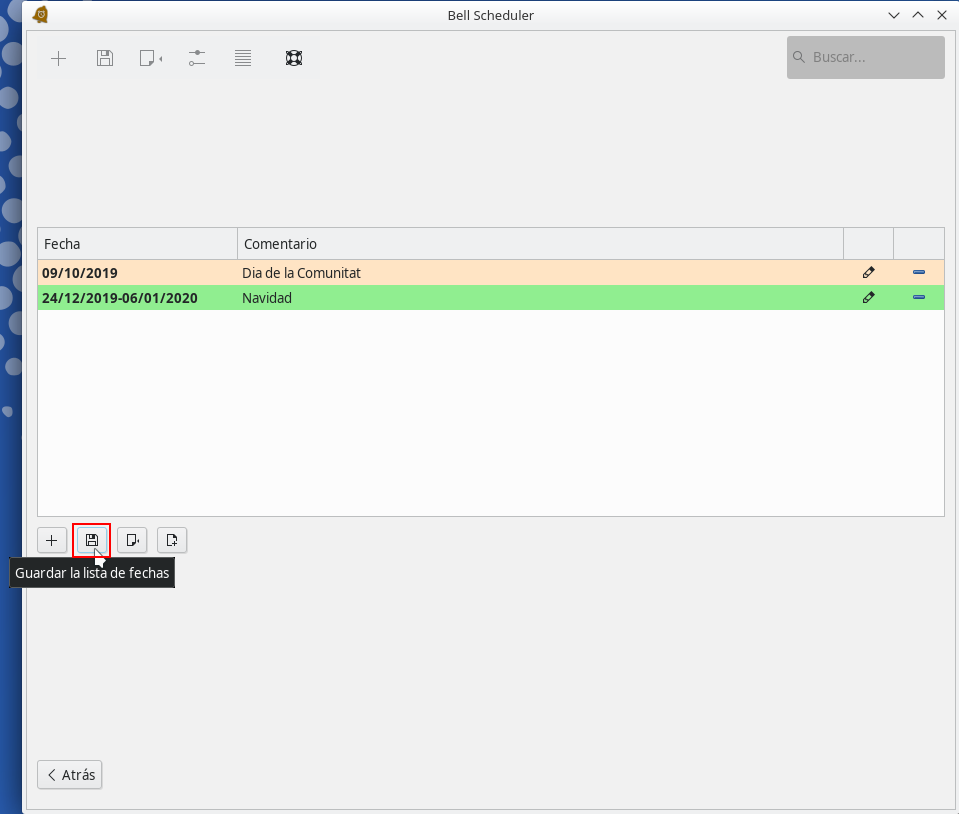
Task: Open the top toolbar page dropdown
Action: click(x=151, y=58)
